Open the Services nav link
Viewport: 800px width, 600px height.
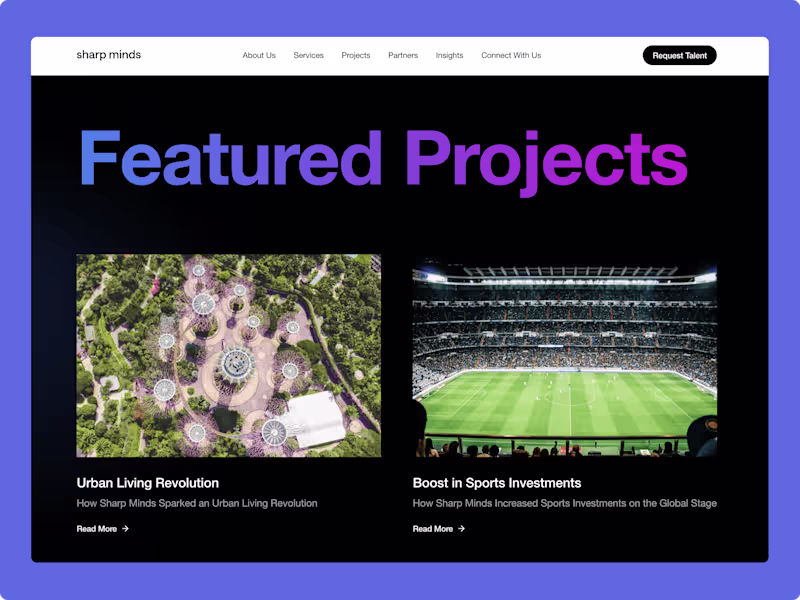(308, 55)
